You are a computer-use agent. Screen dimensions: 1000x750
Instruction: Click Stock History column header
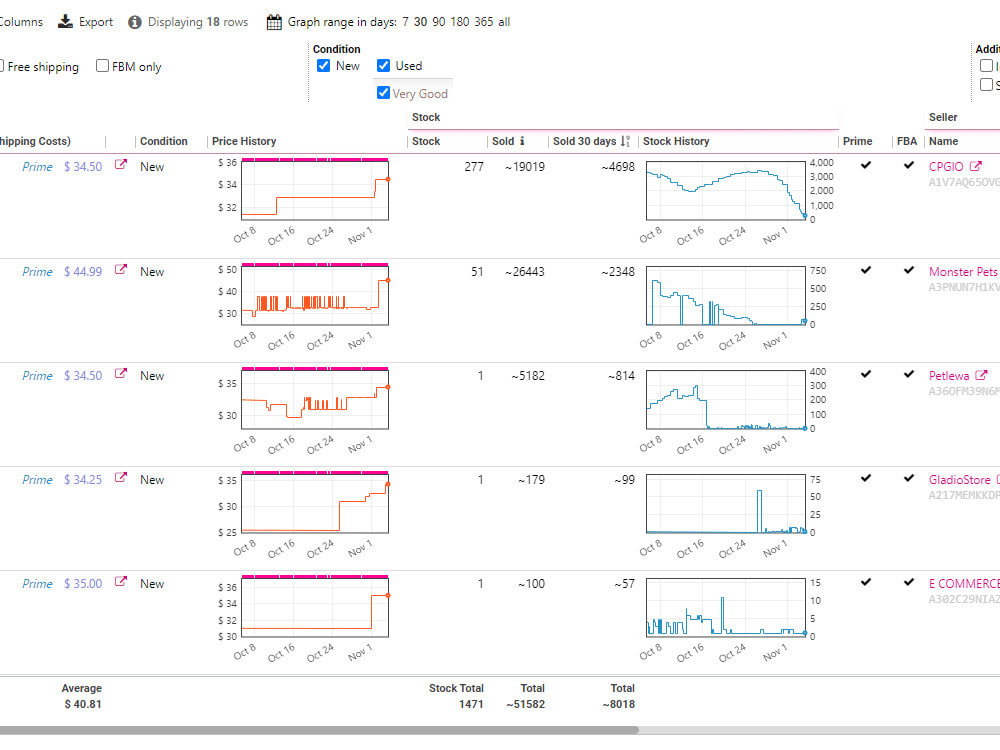point(676,141)
